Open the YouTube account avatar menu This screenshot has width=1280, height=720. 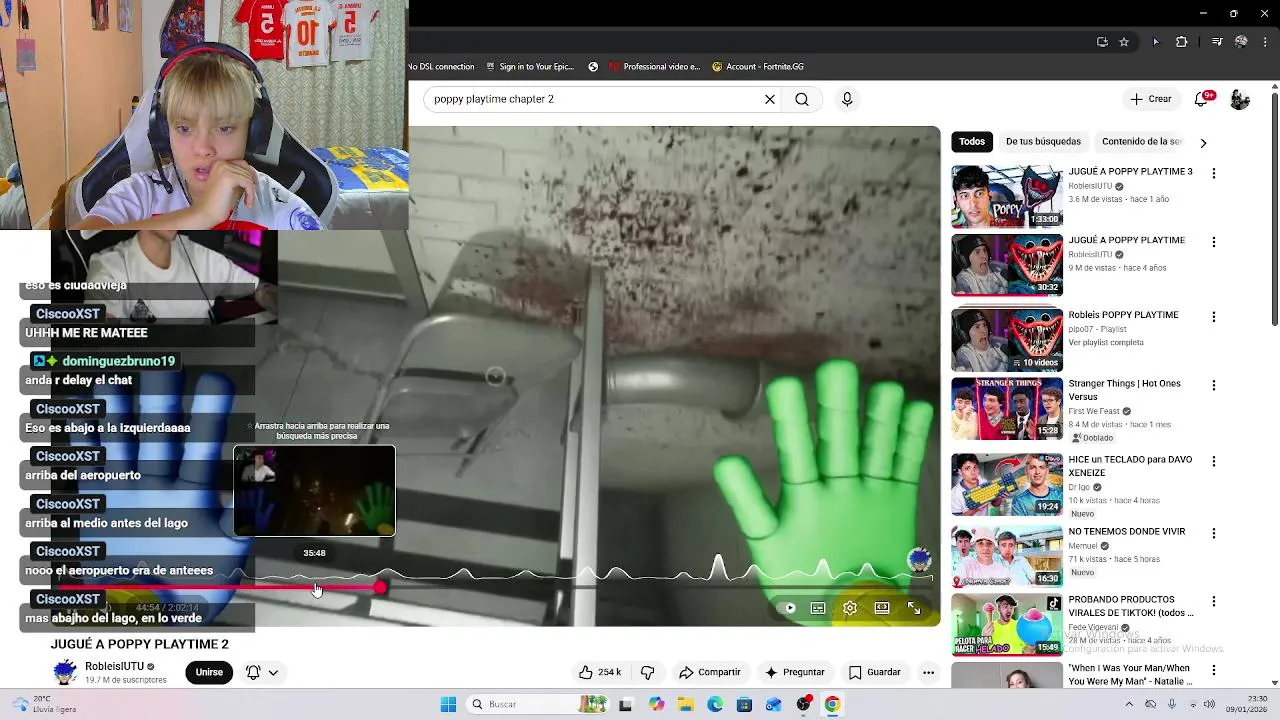1240,99
